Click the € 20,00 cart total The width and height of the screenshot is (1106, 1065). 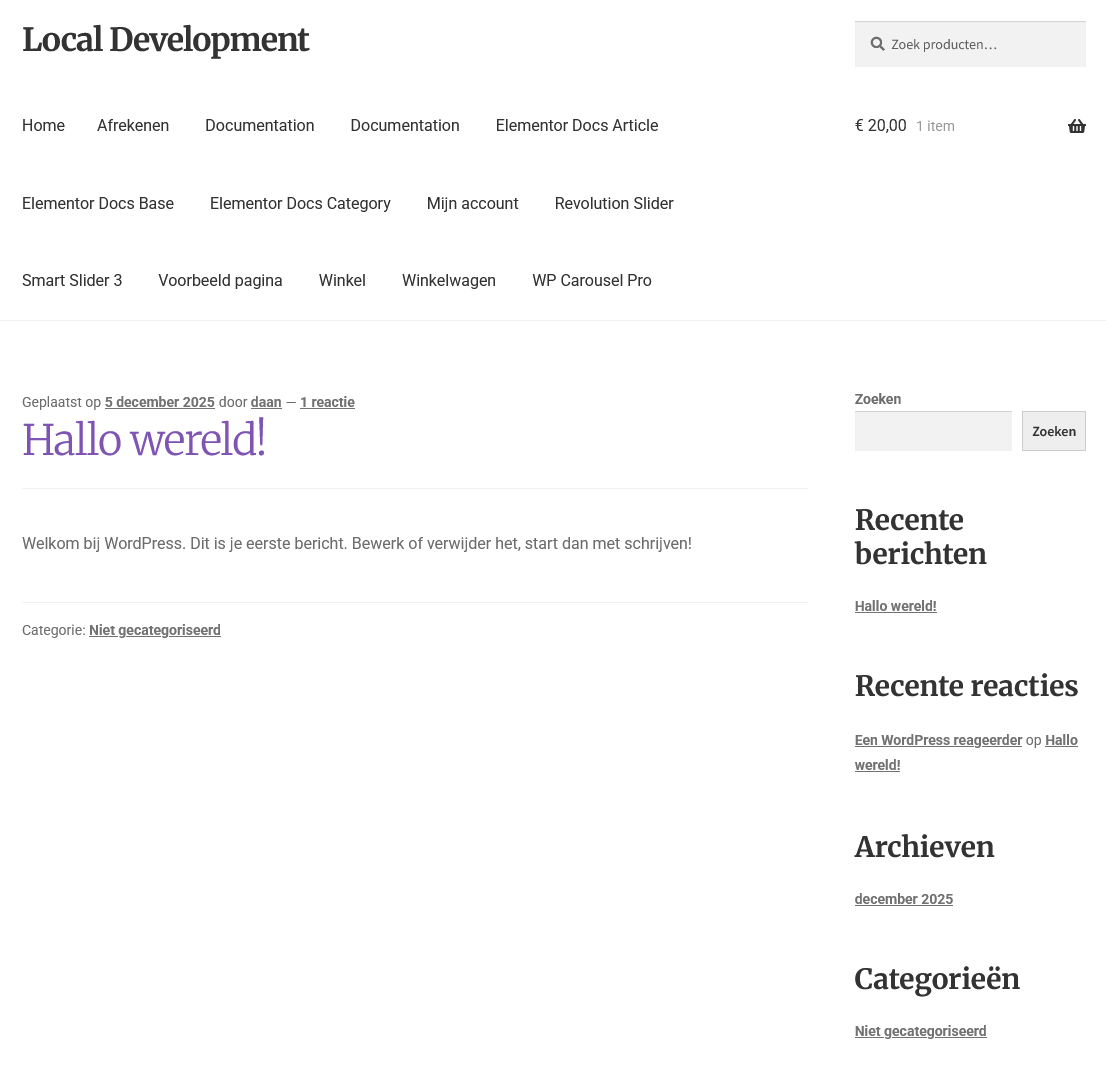point(880,126)
